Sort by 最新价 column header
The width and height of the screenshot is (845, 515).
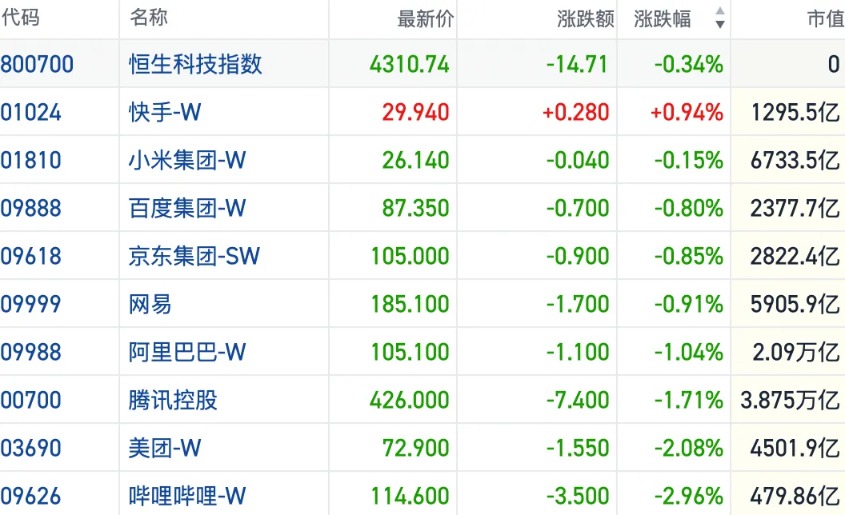coord(425,19)
